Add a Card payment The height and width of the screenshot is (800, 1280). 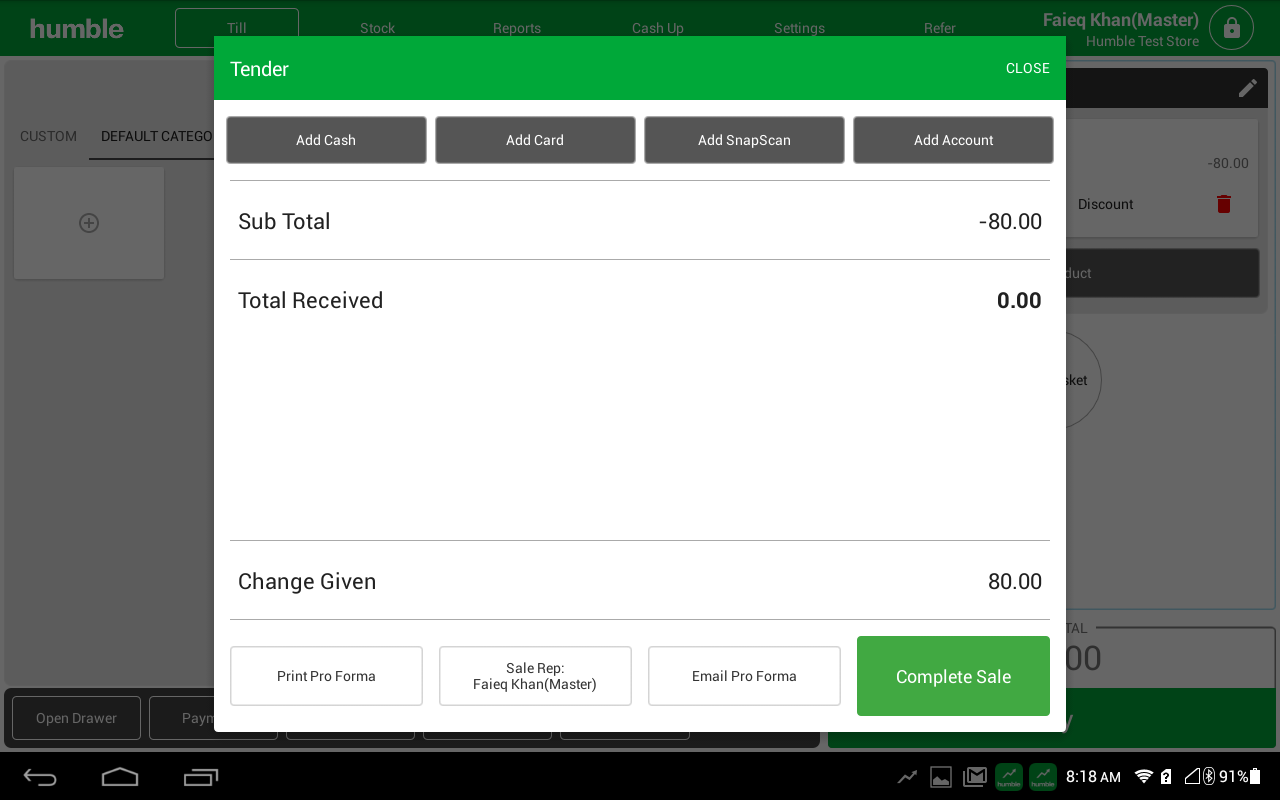535,140
